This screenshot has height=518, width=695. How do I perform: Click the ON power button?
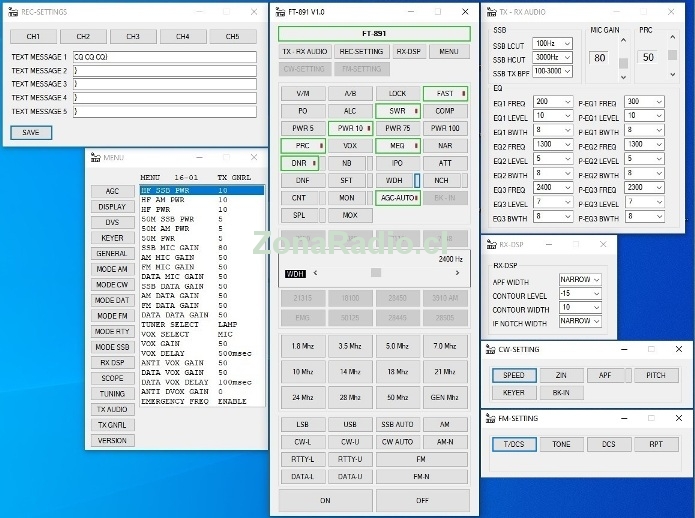325,500
